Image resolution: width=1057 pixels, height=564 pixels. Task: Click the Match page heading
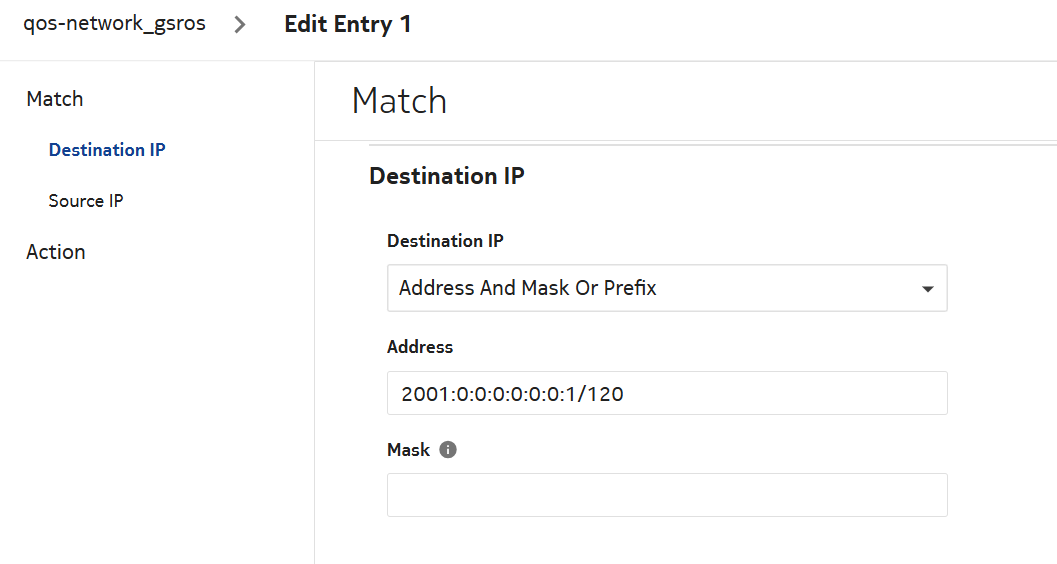click(x=399, y=101)
